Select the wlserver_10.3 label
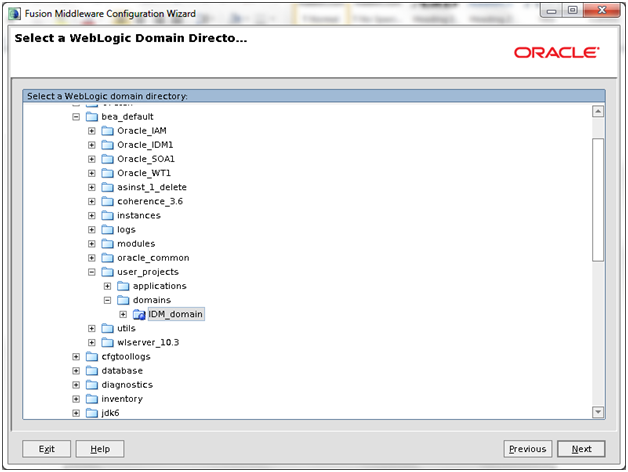628x472 pixels. (x=148, y=343)
